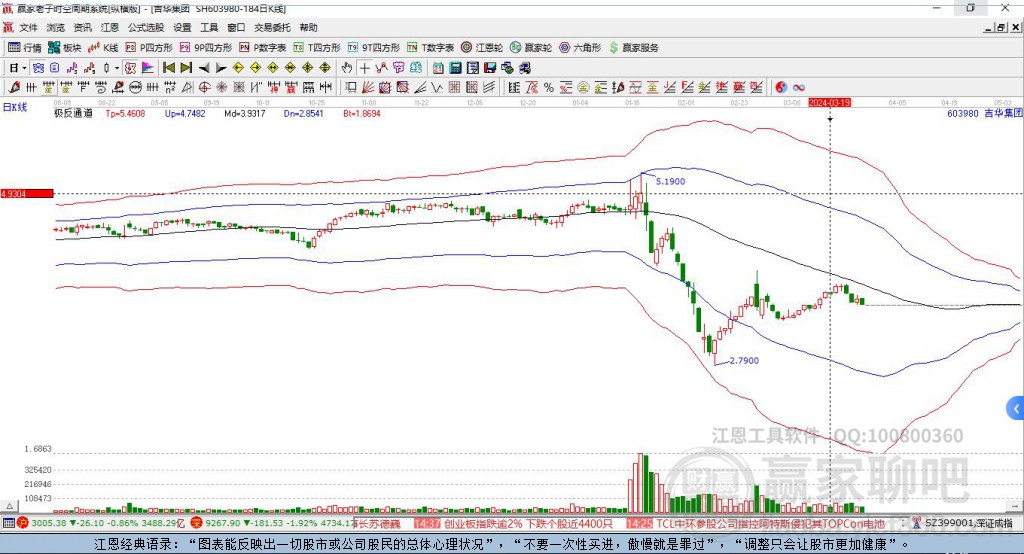Open the 浏览 menu
Viewport: 1024px width, 554px height.
point(56,27)
